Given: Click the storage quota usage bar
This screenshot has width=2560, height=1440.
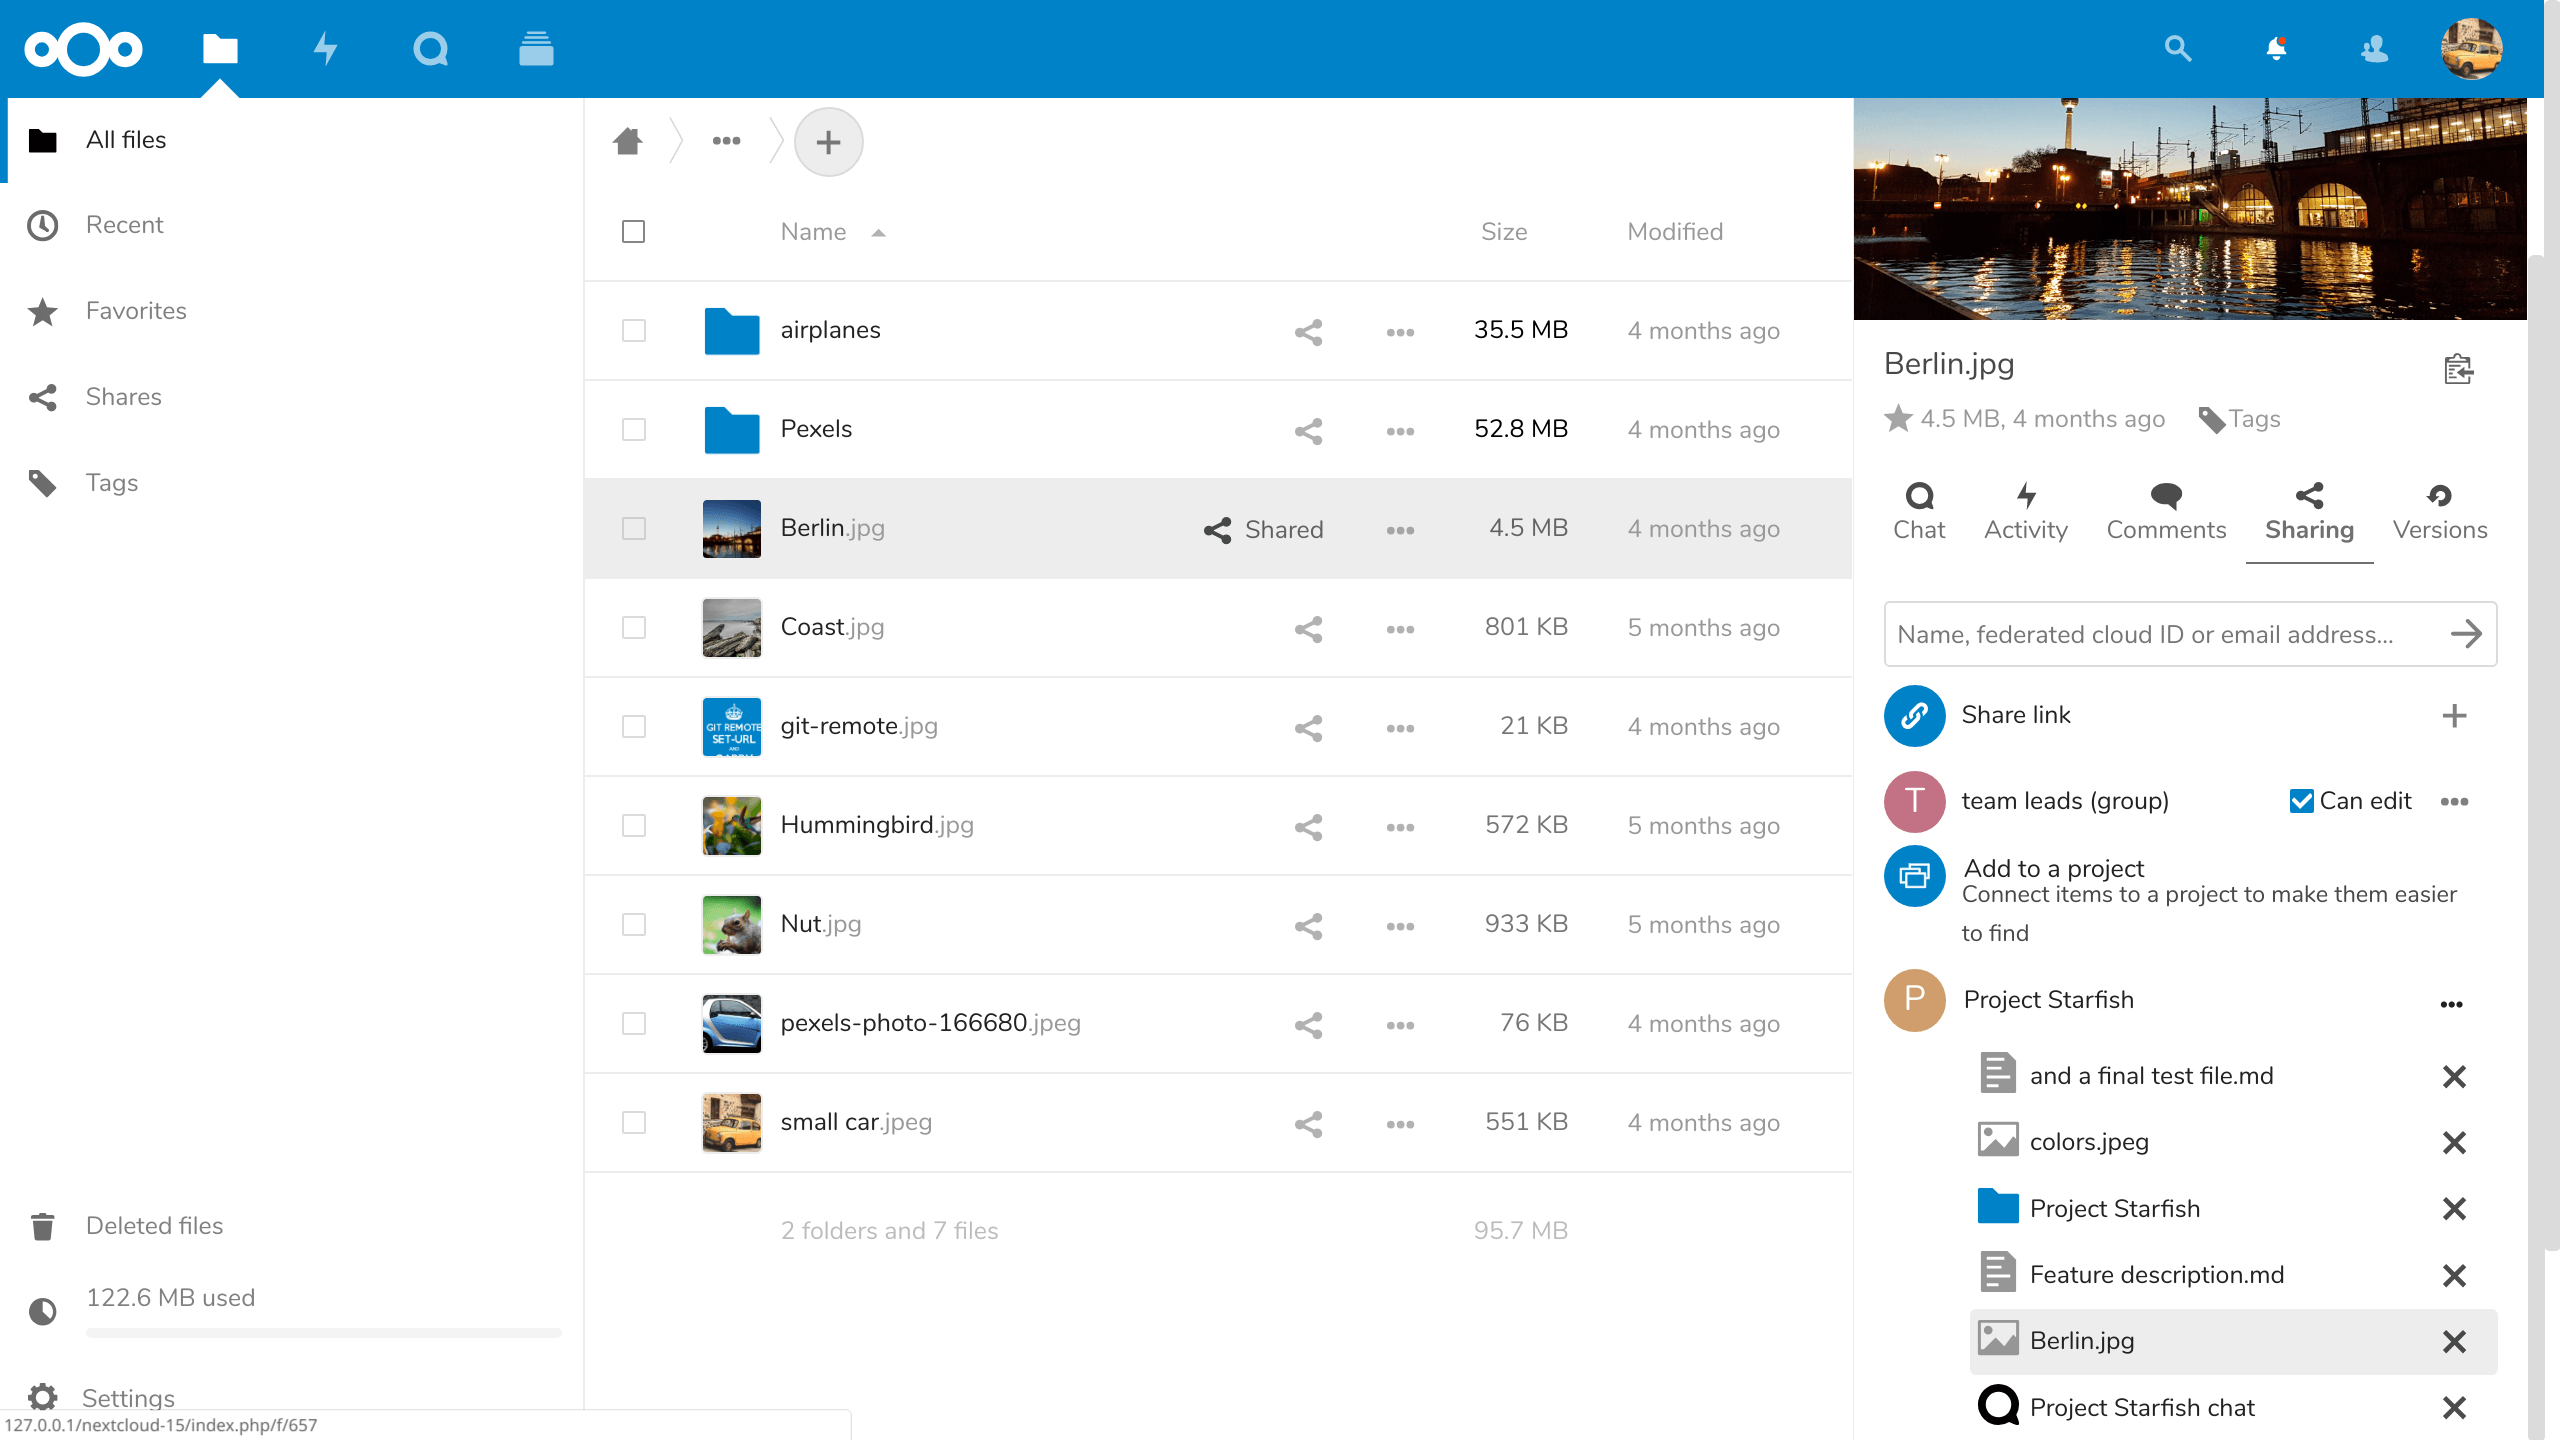Looking at the screenshot, I should (323, 1332).
